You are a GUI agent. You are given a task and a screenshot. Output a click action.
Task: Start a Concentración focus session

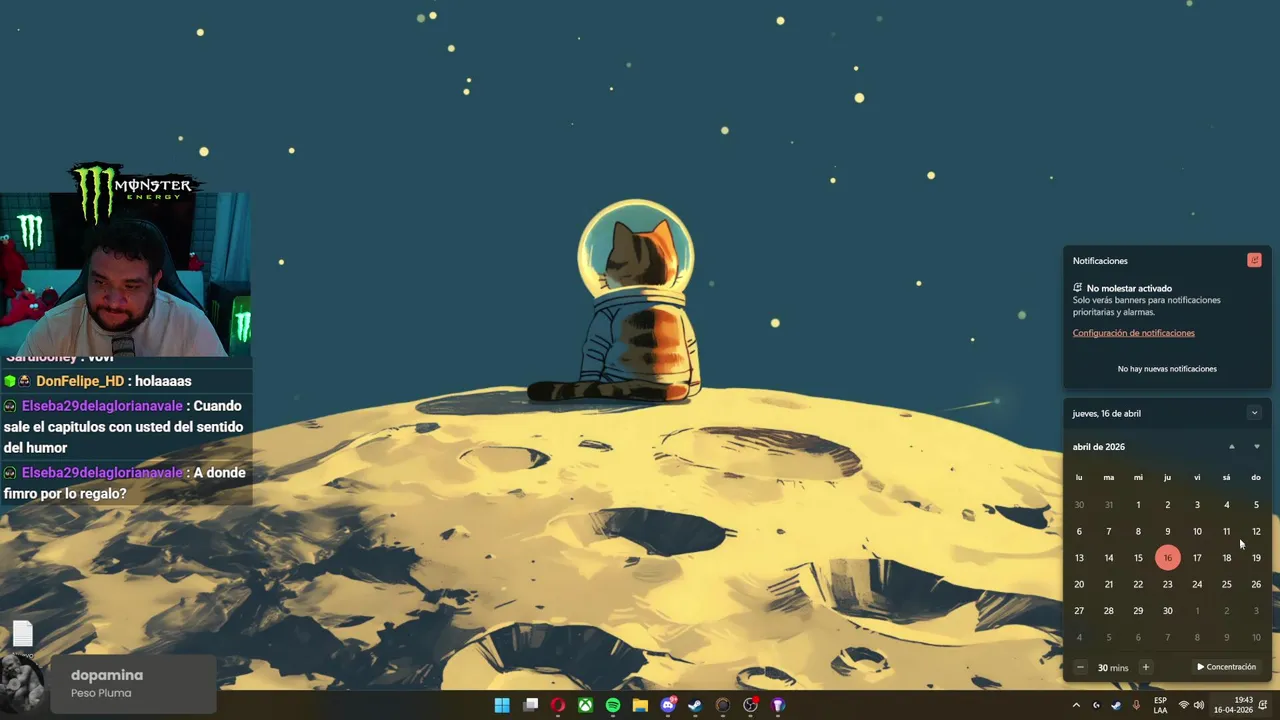(x=1226, y=667)
